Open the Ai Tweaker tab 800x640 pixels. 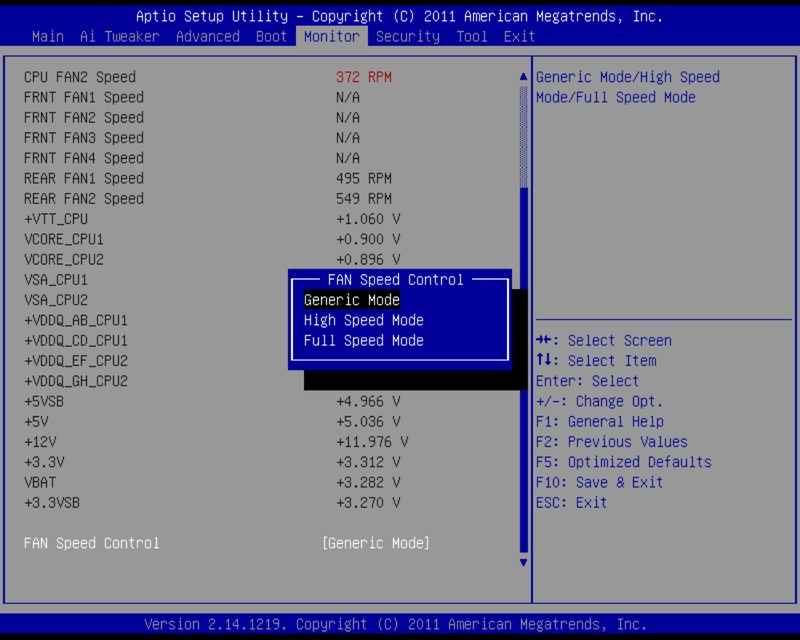[120, 36]
